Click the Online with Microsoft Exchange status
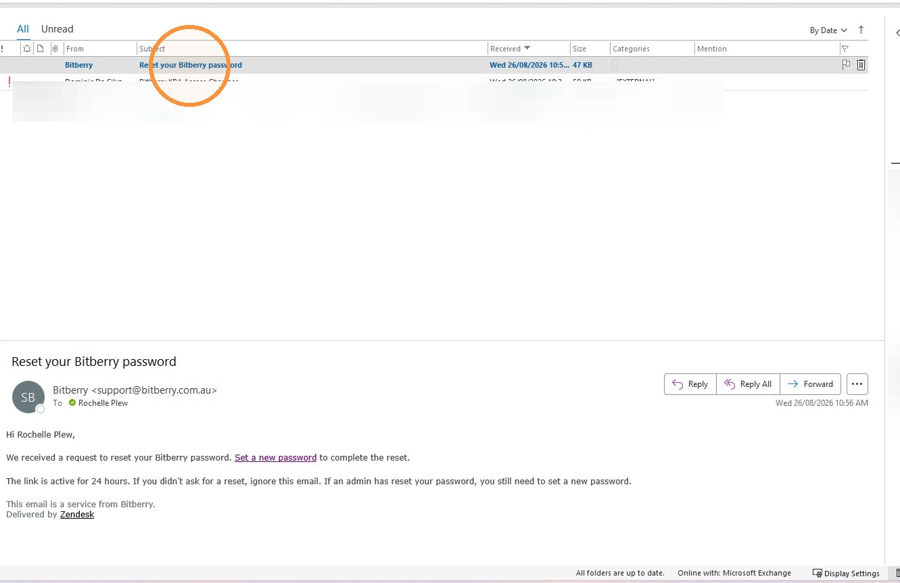This screenshot has width=900, height=583. 734,573
